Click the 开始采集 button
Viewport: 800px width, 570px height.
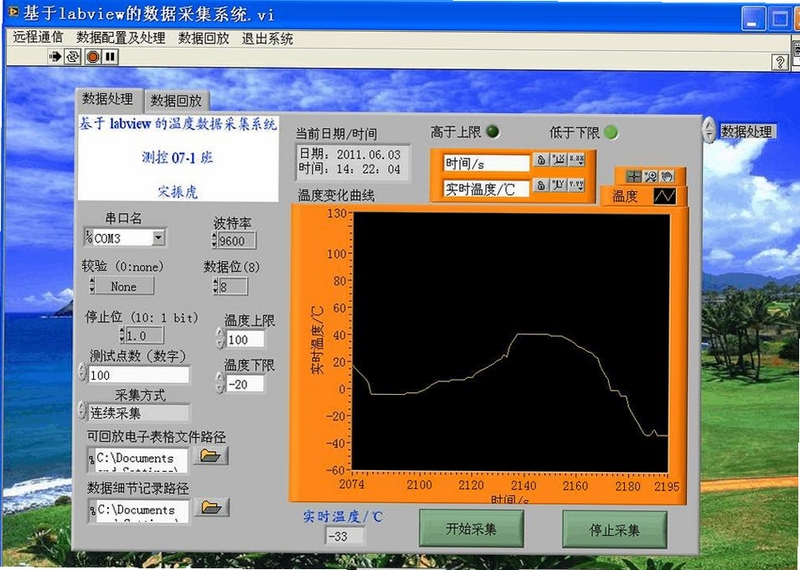(x=471, y=529)
